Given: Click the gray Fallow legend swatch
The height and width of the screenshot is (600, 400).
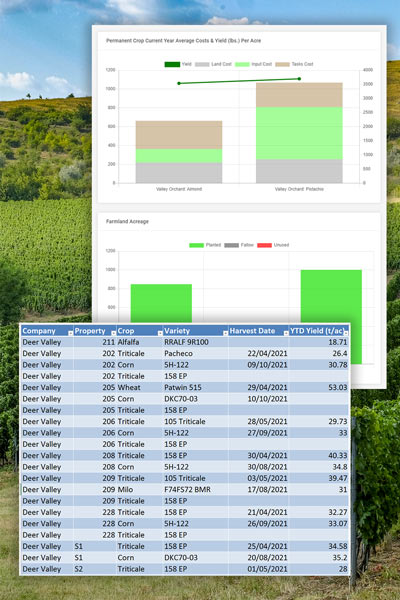Looking at the screenshot, I should point(232,245).
